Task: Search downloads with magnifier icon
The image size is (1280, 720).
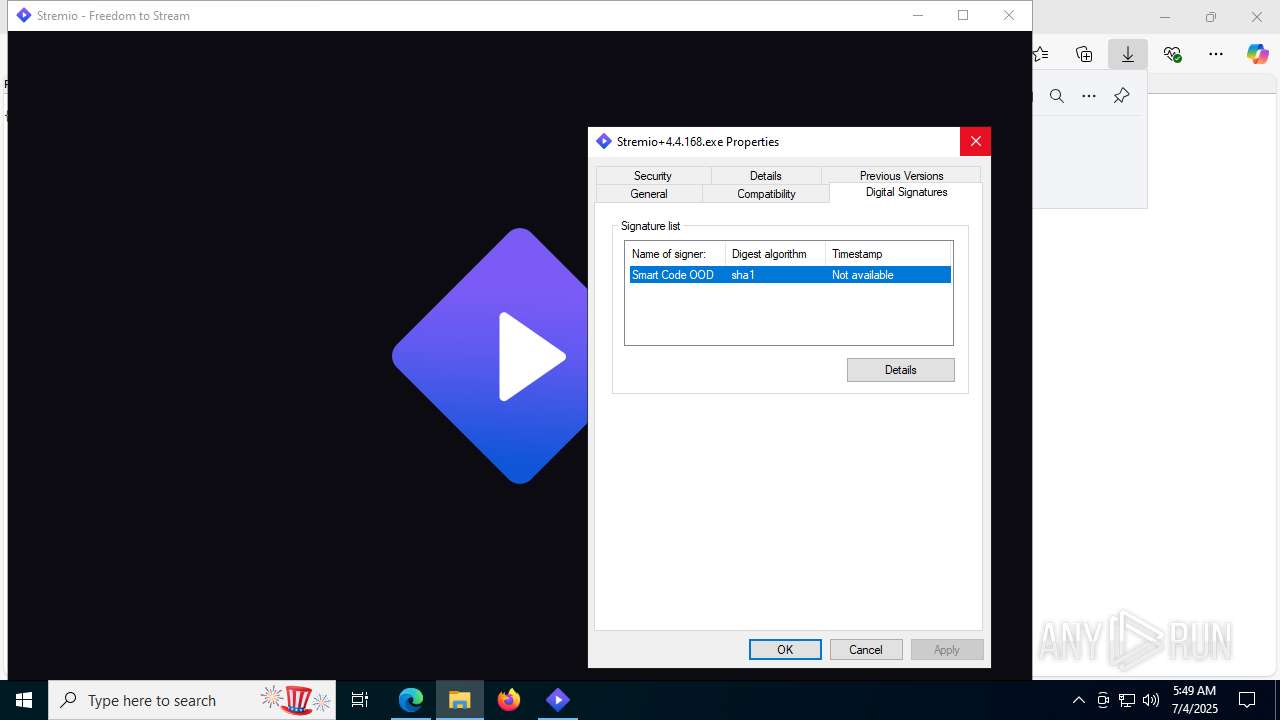Action: 1056,96
